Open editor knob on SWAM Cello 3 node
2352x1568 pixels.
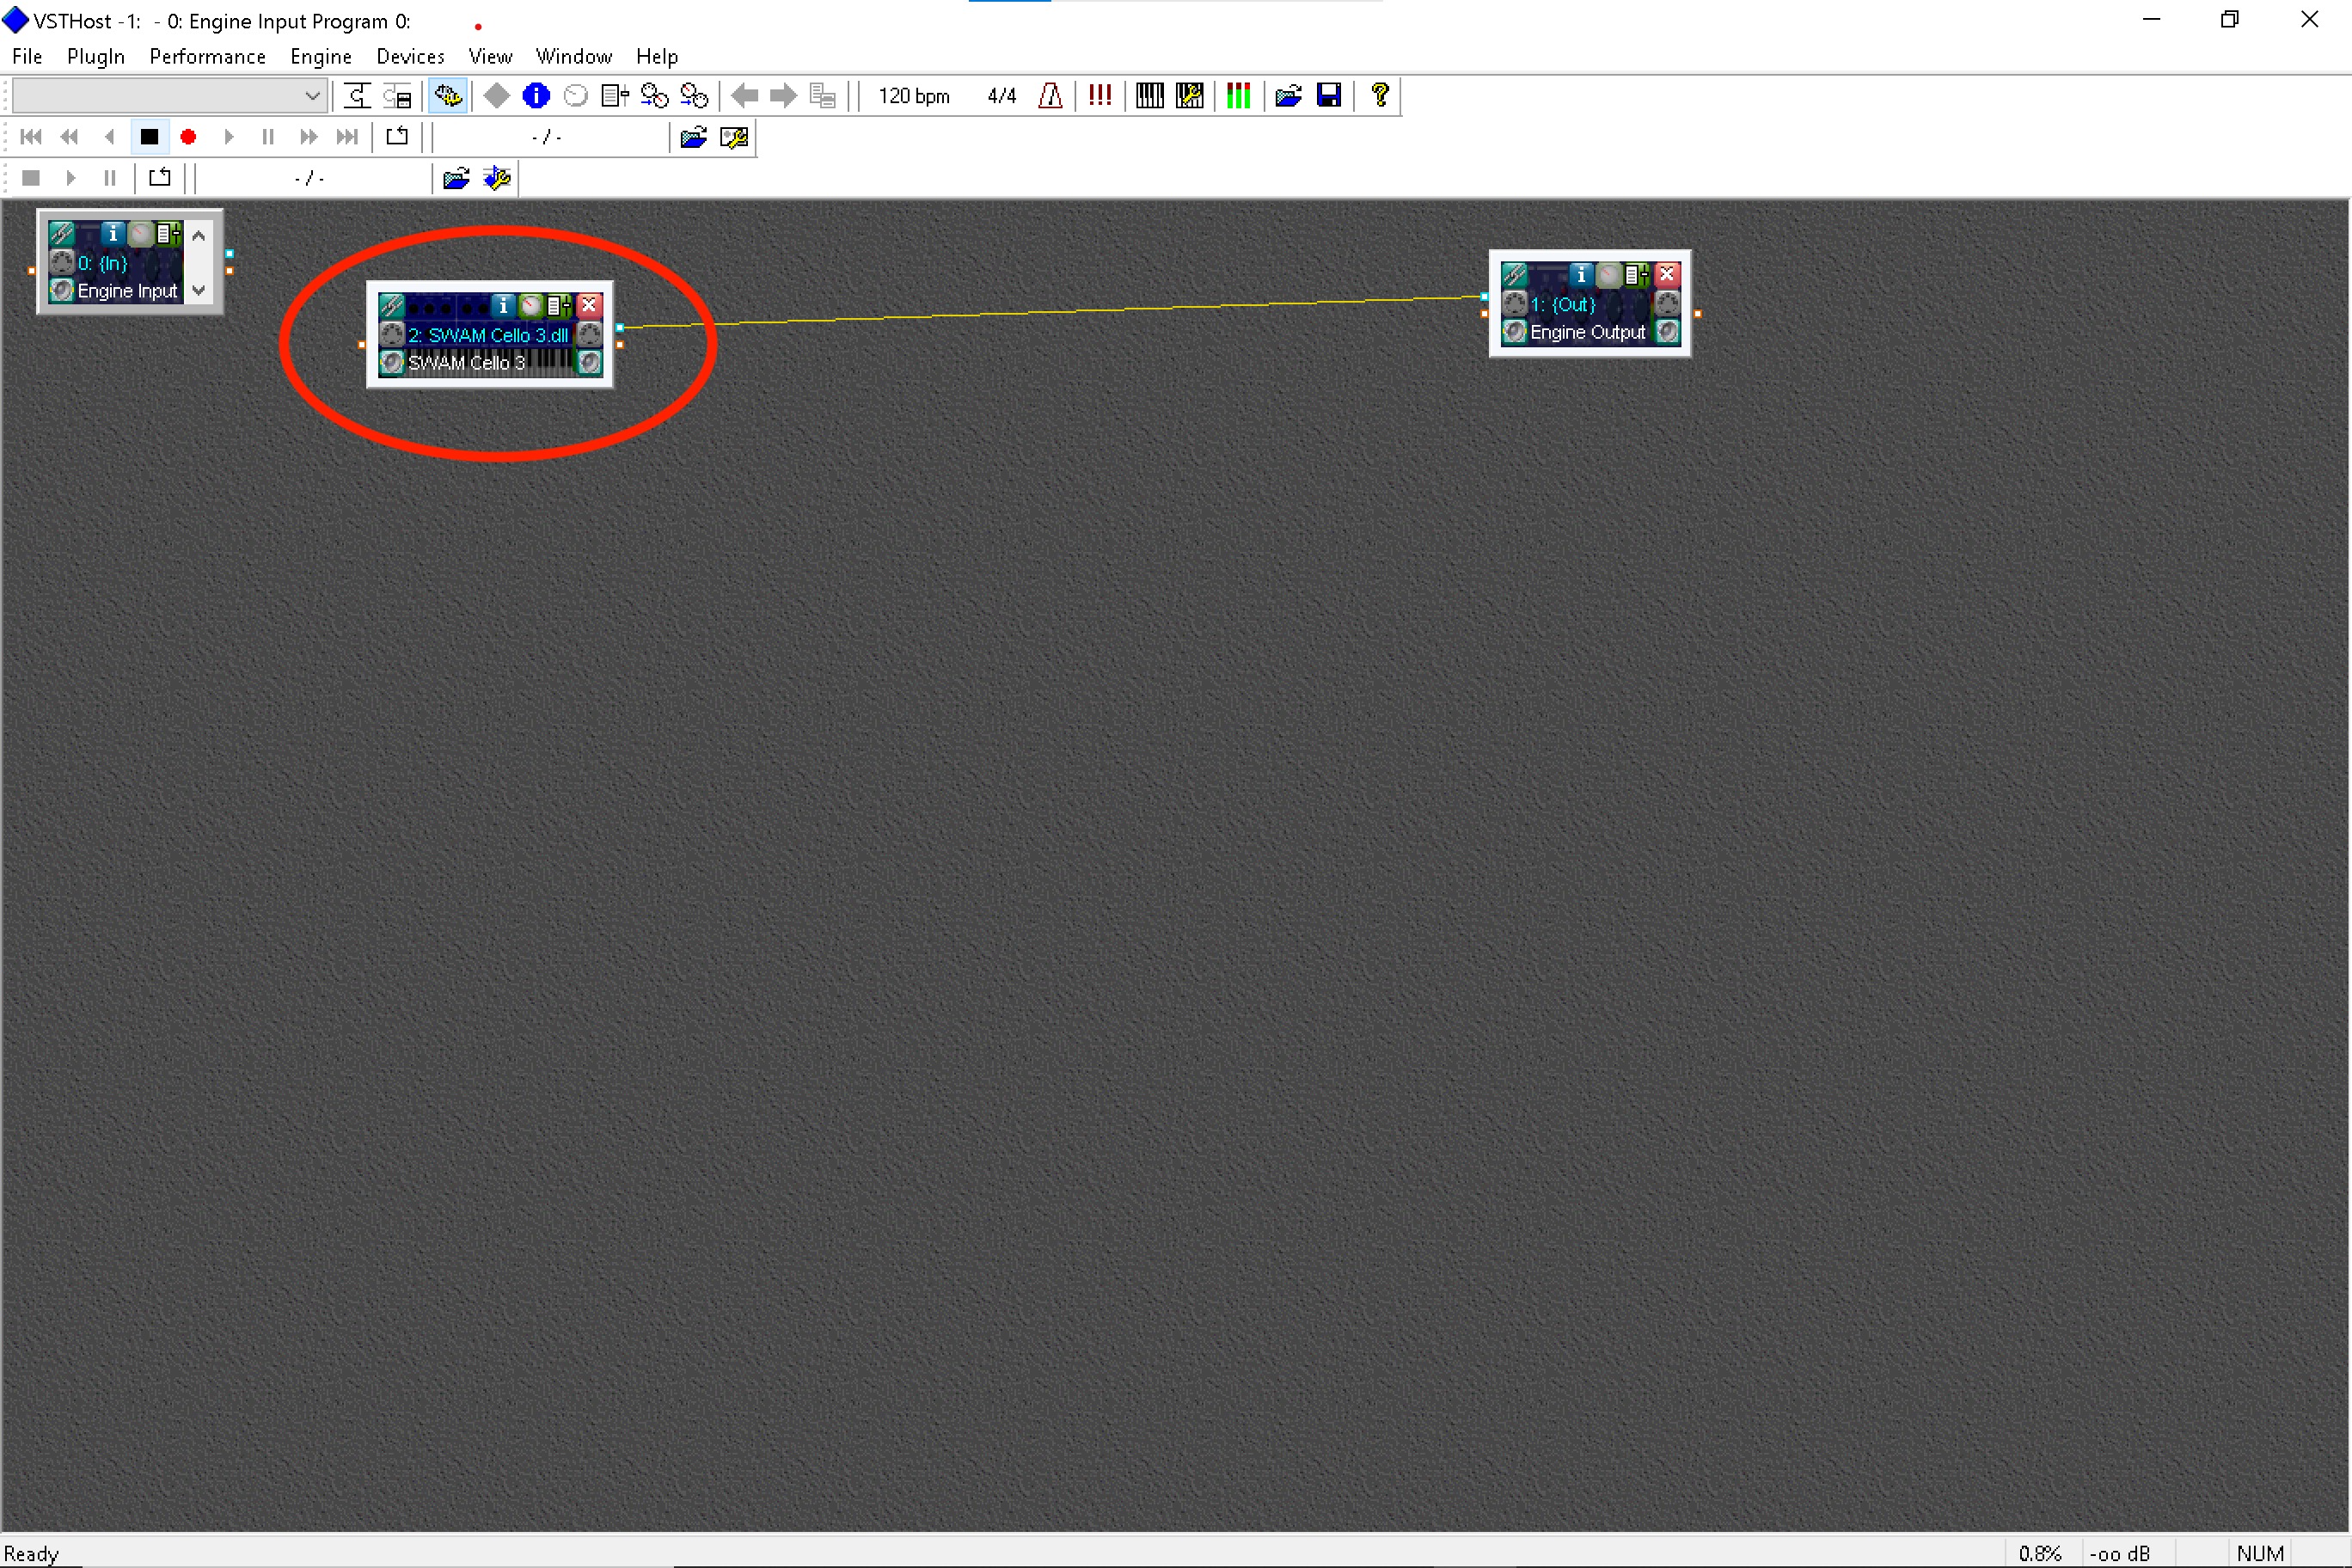(x=531, y=306)
